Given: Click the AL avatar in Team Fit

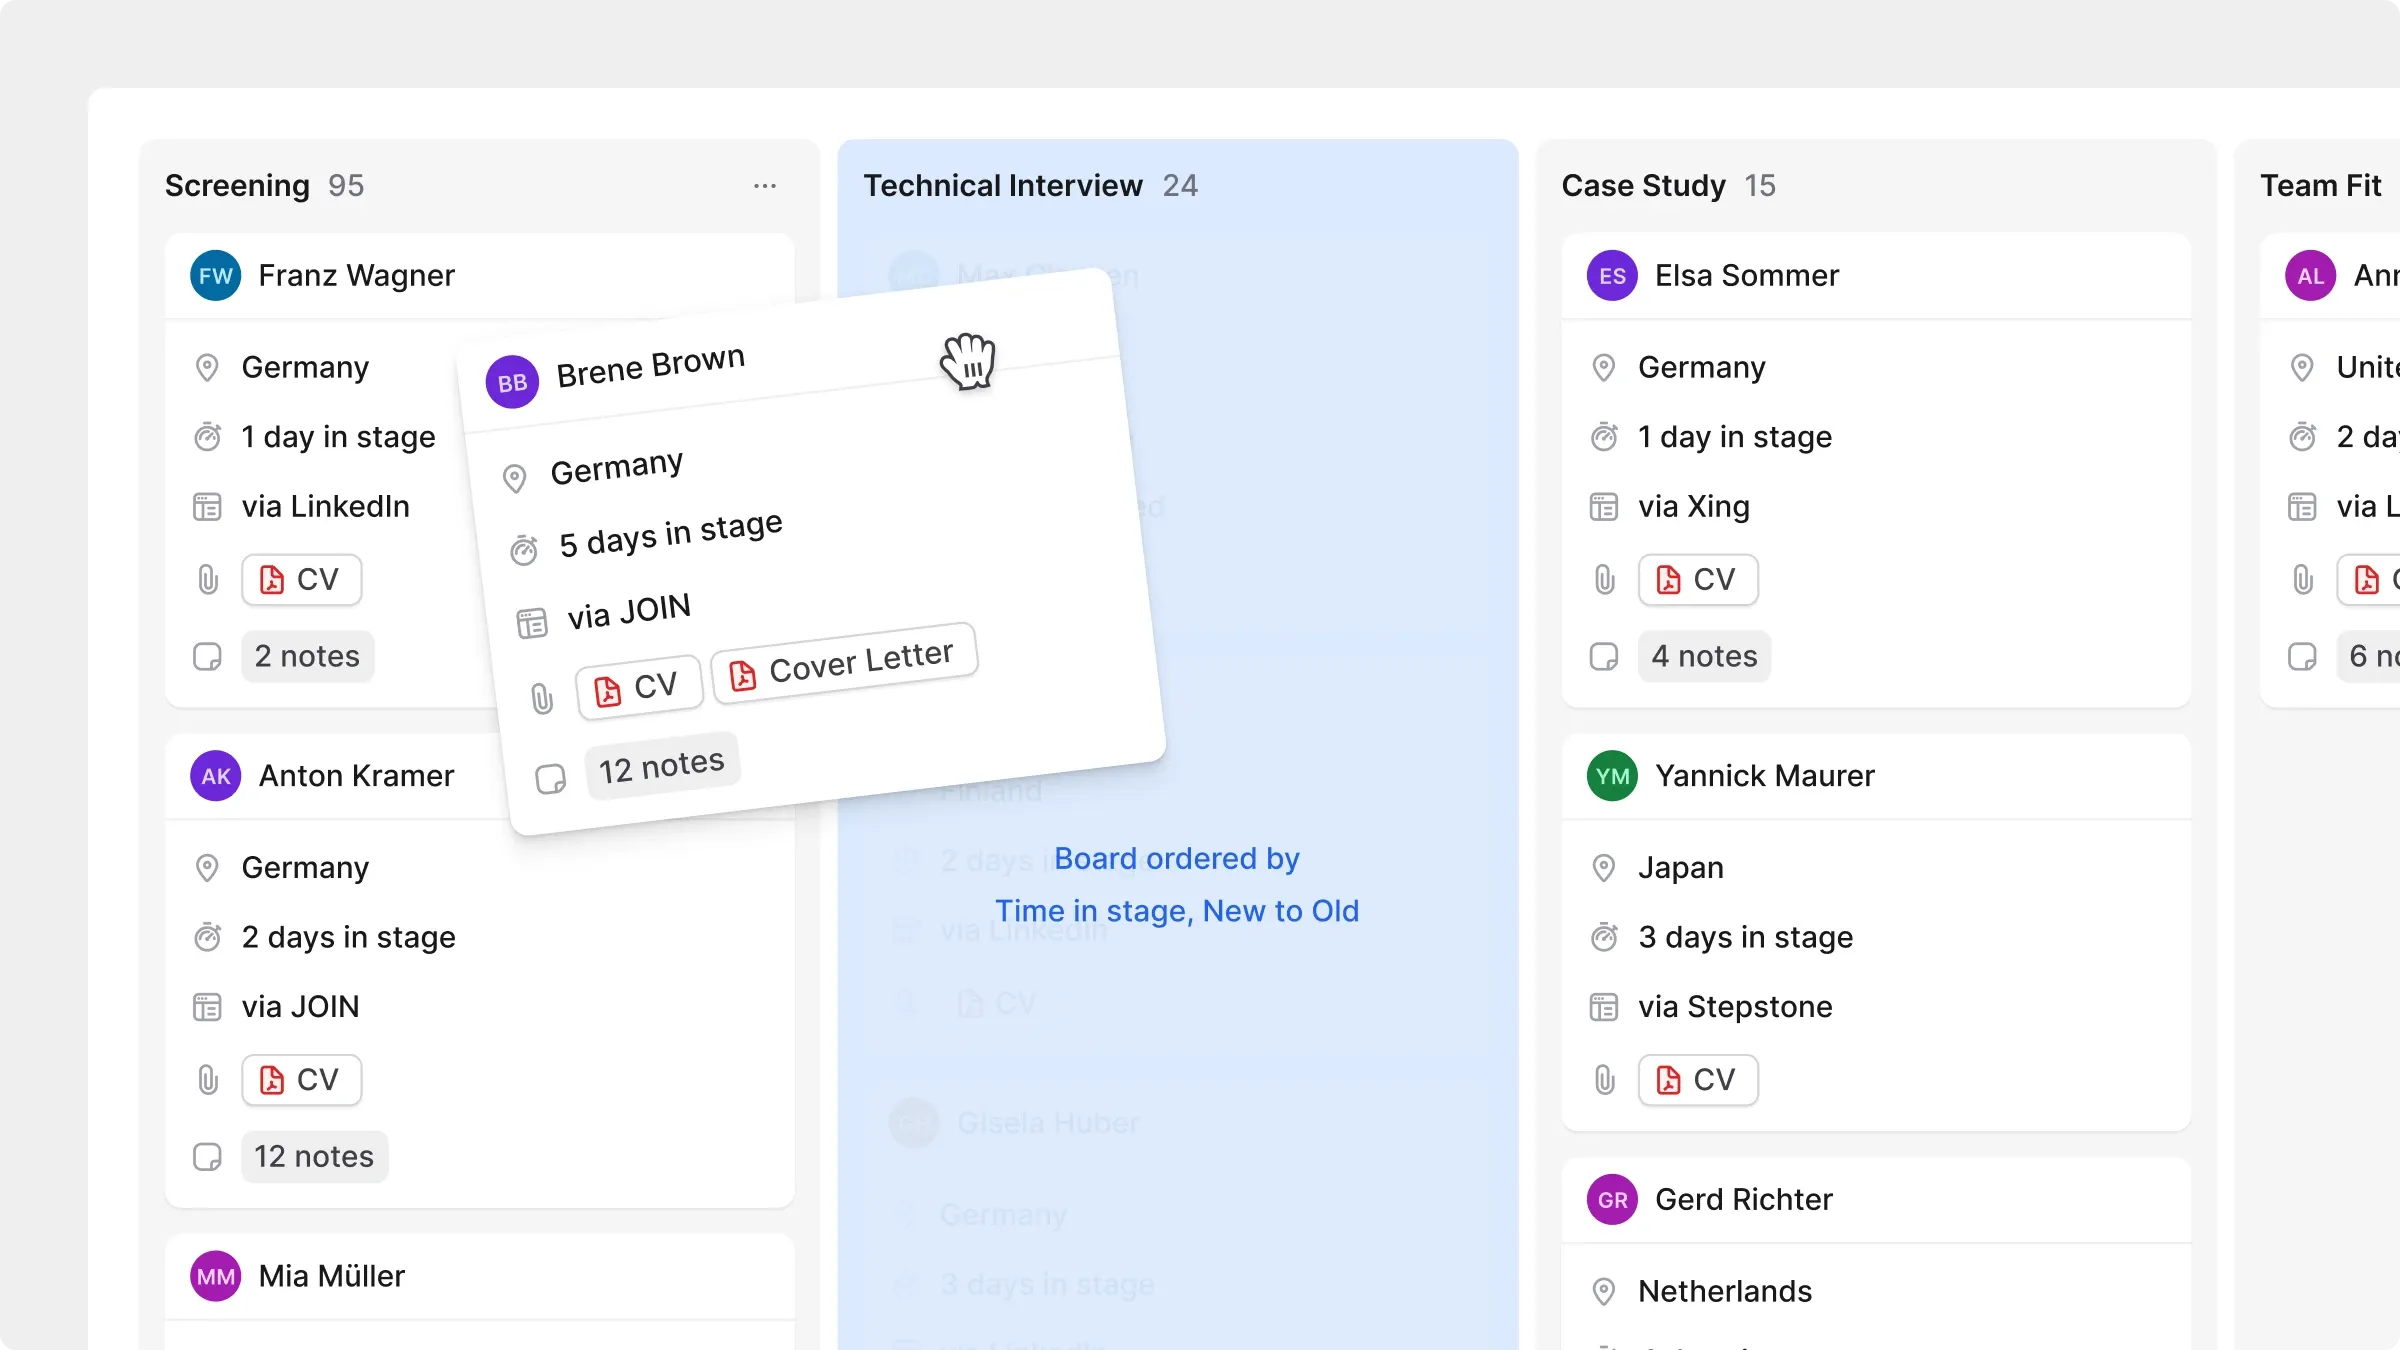Looking at the screenshot, I should (x=2310, y=276).
